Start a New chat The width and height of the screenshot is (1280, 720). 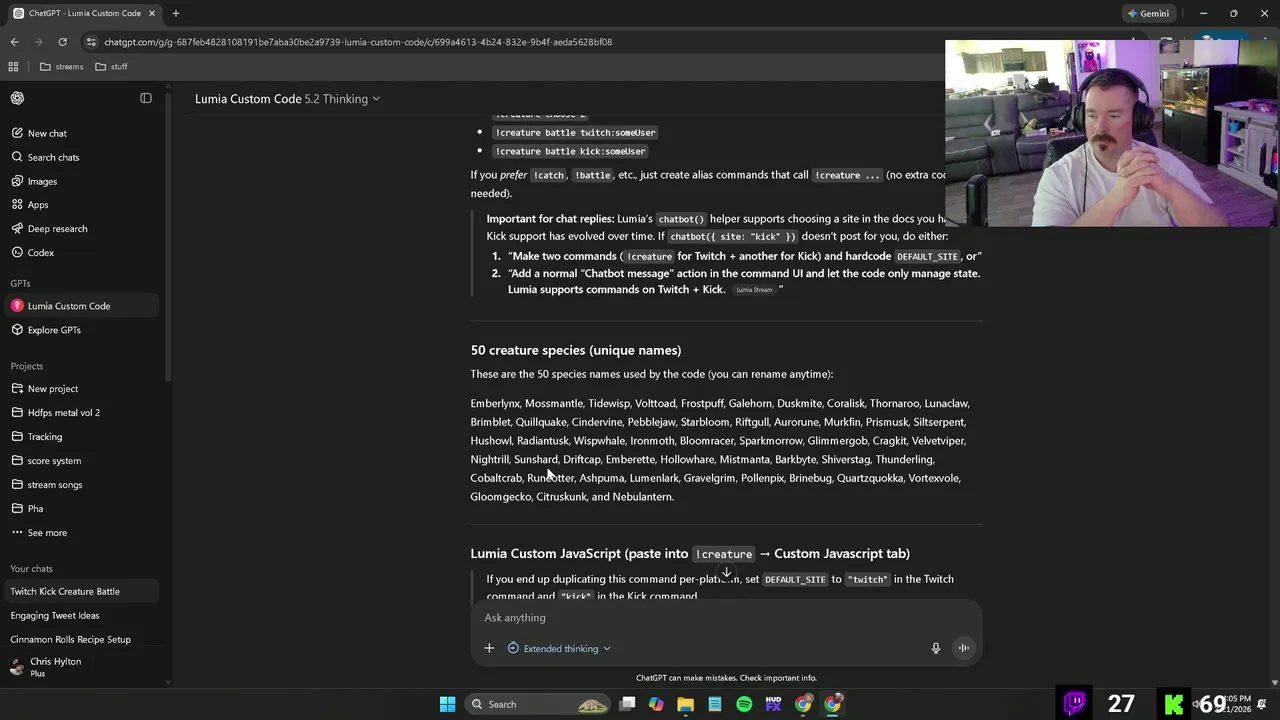tap(47, 133)
